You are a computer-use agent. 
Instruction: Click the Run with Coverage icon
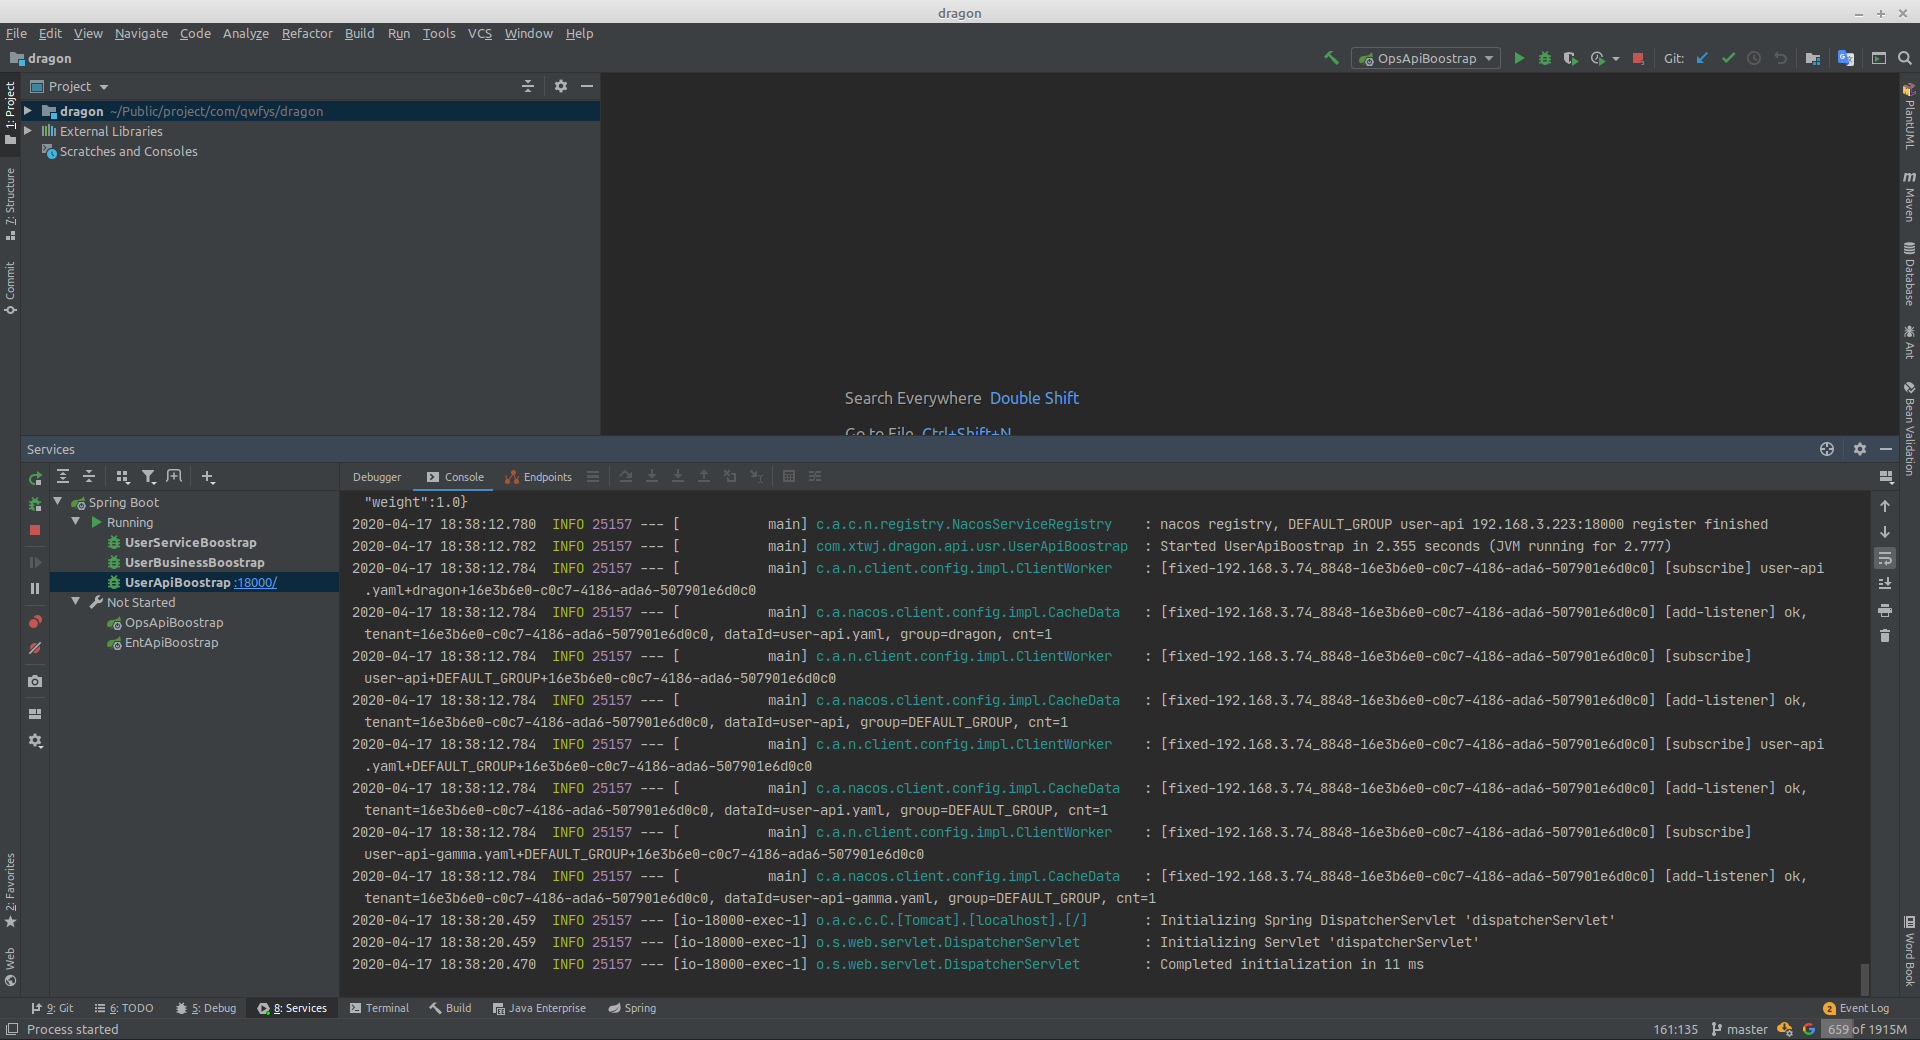tap(1570, 58)
